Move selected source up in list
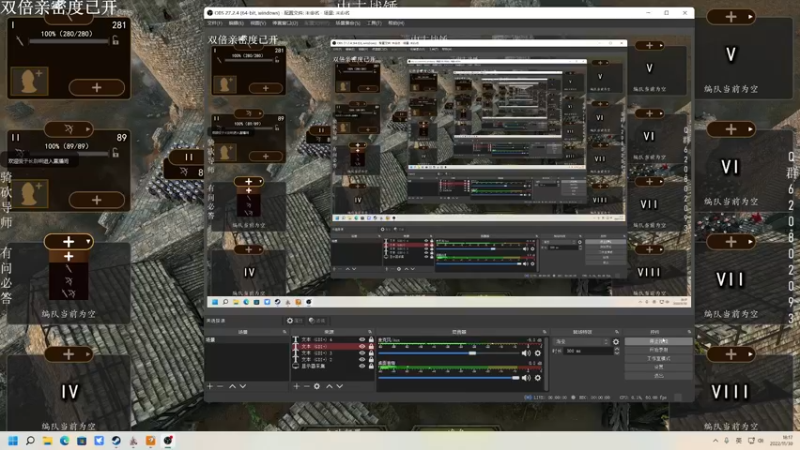The height and width of the screenshot is (450, 800). coord(329,386)
